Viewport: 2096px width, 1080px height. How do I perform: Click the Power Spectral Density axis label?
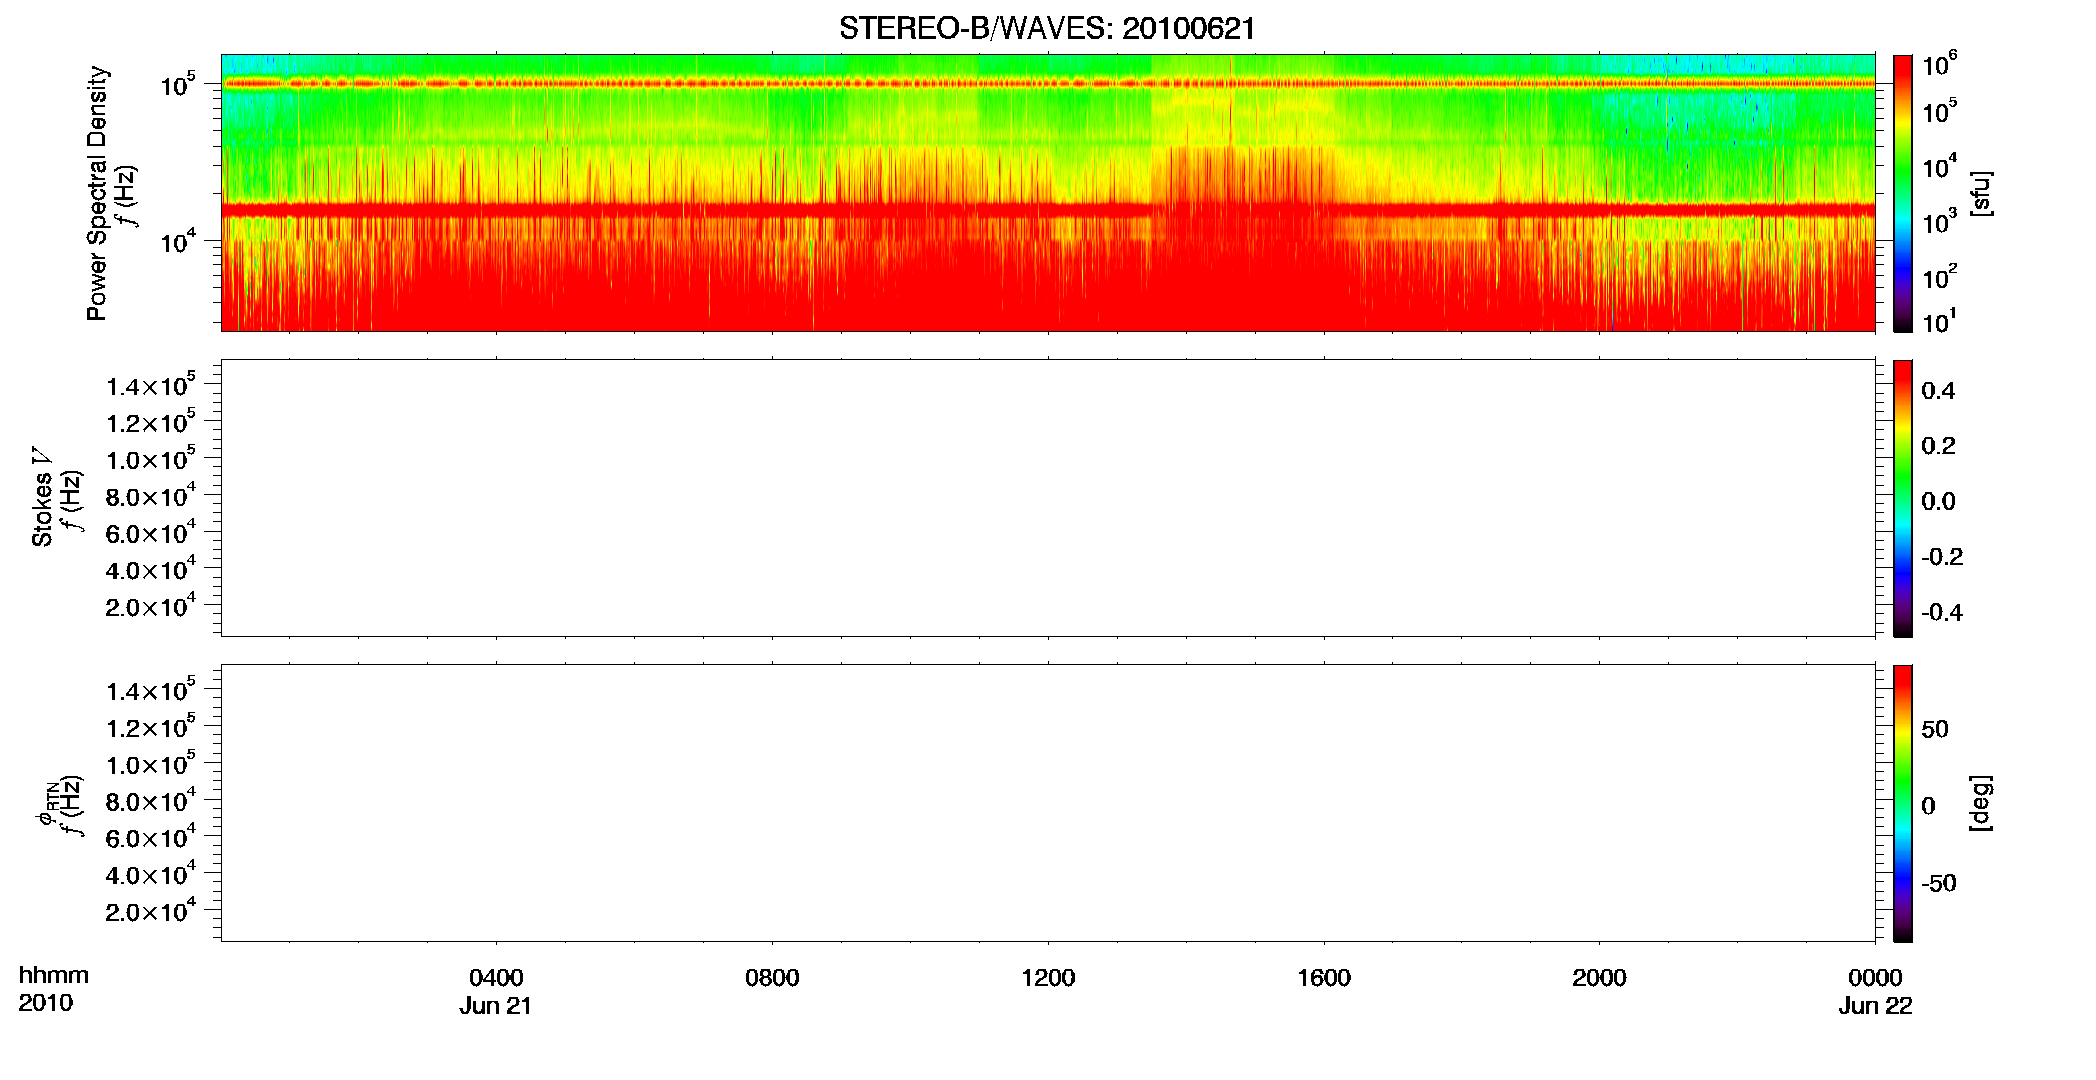pos(97,193)
